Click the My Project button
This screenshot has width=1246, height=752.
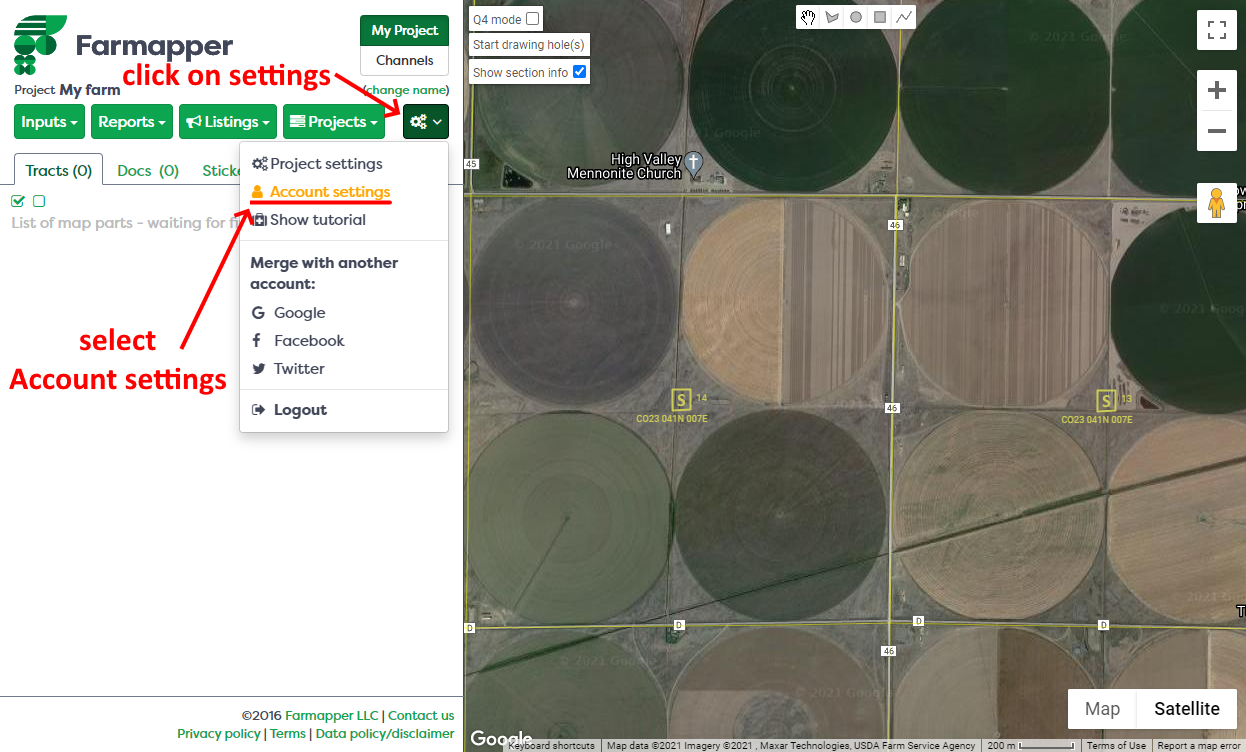pos(405,31)
